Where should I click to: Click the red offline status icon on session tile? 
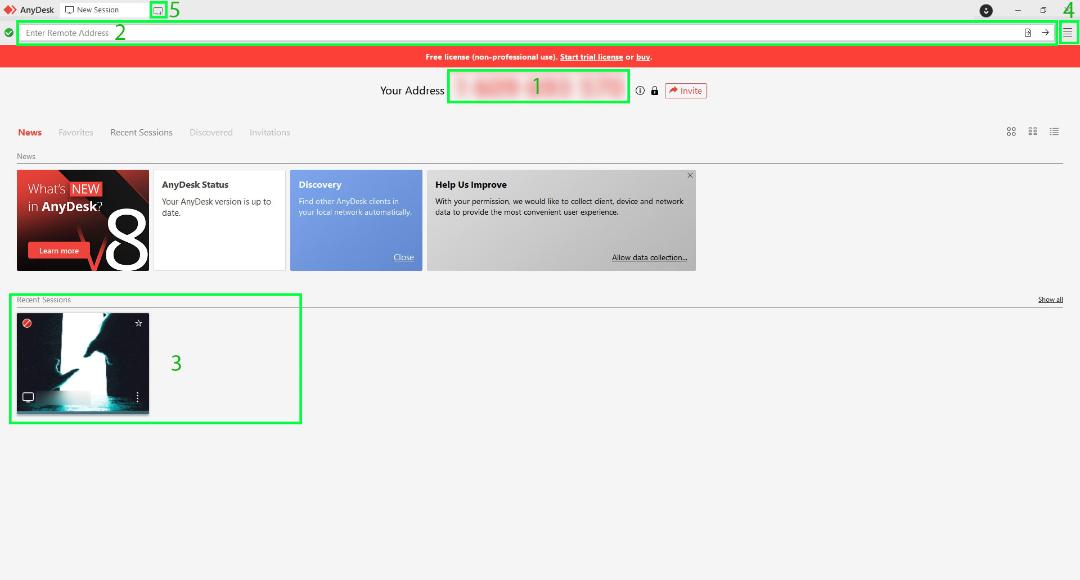27,323
